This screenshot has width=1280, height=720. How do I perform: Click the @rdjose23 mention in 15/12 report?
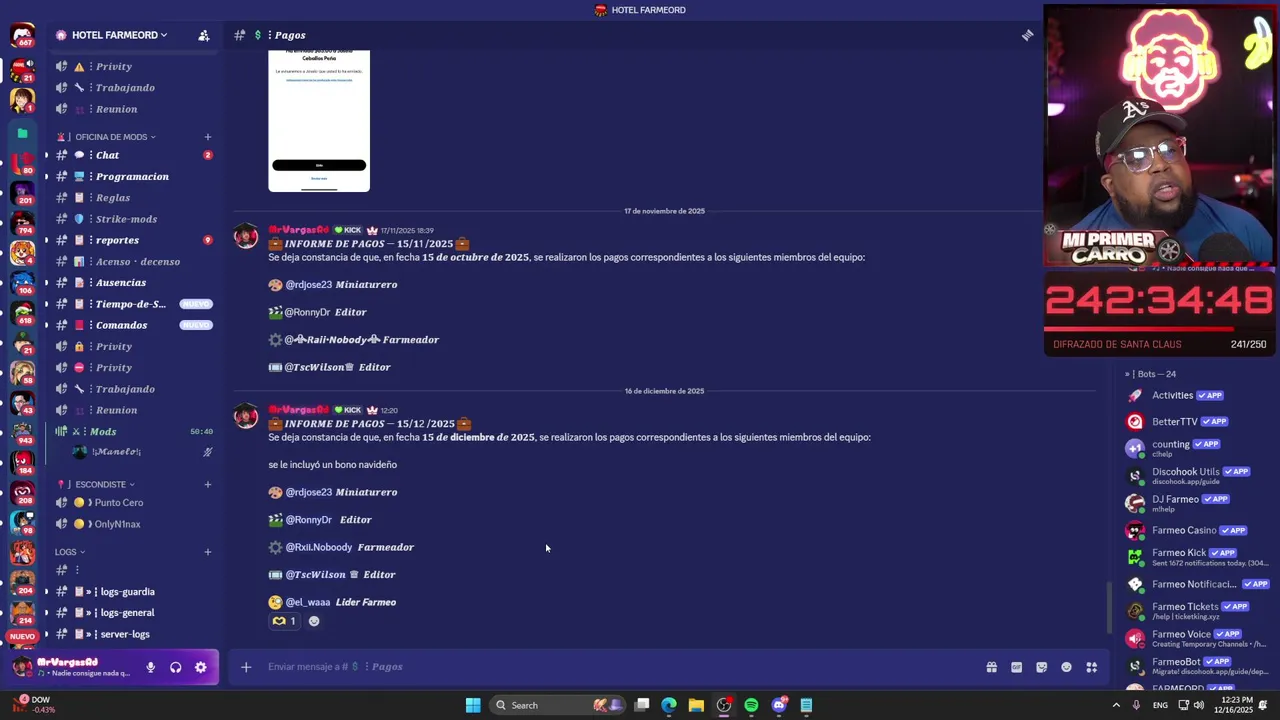309,492
